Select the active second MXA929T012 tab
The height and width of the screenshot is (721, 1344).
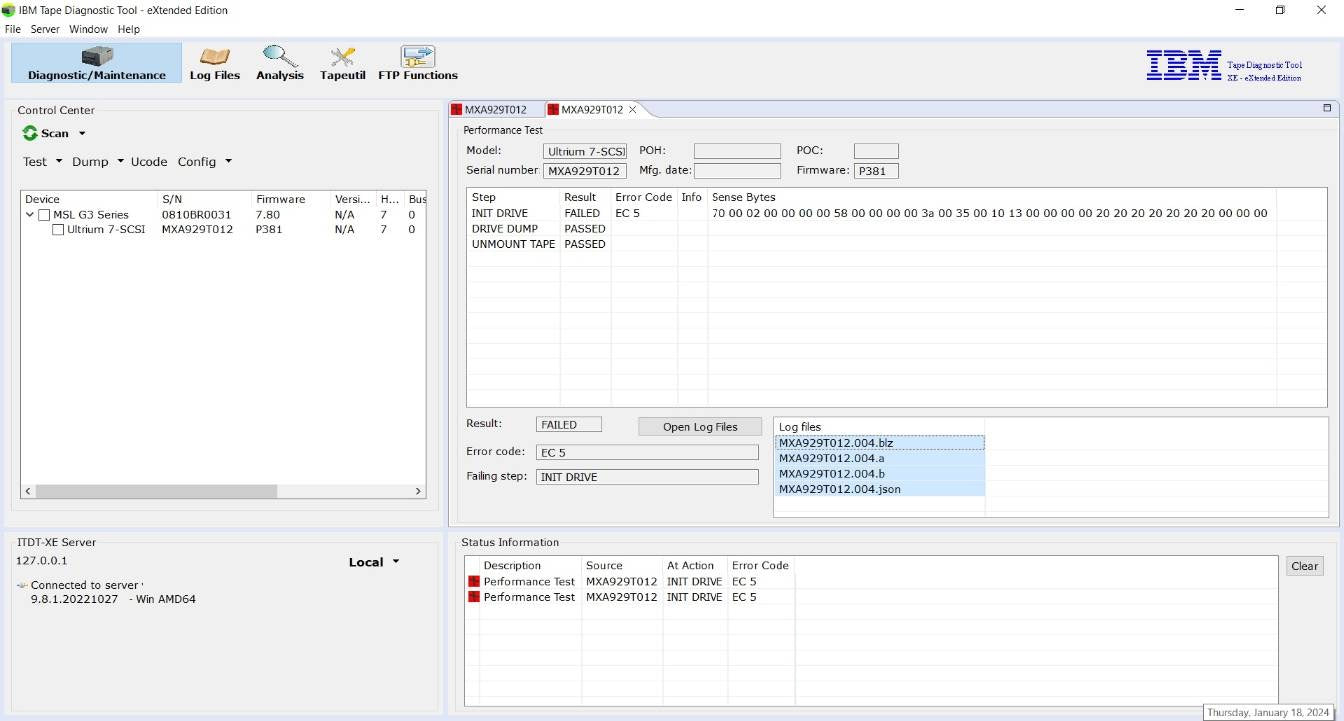tap(591, 110)
